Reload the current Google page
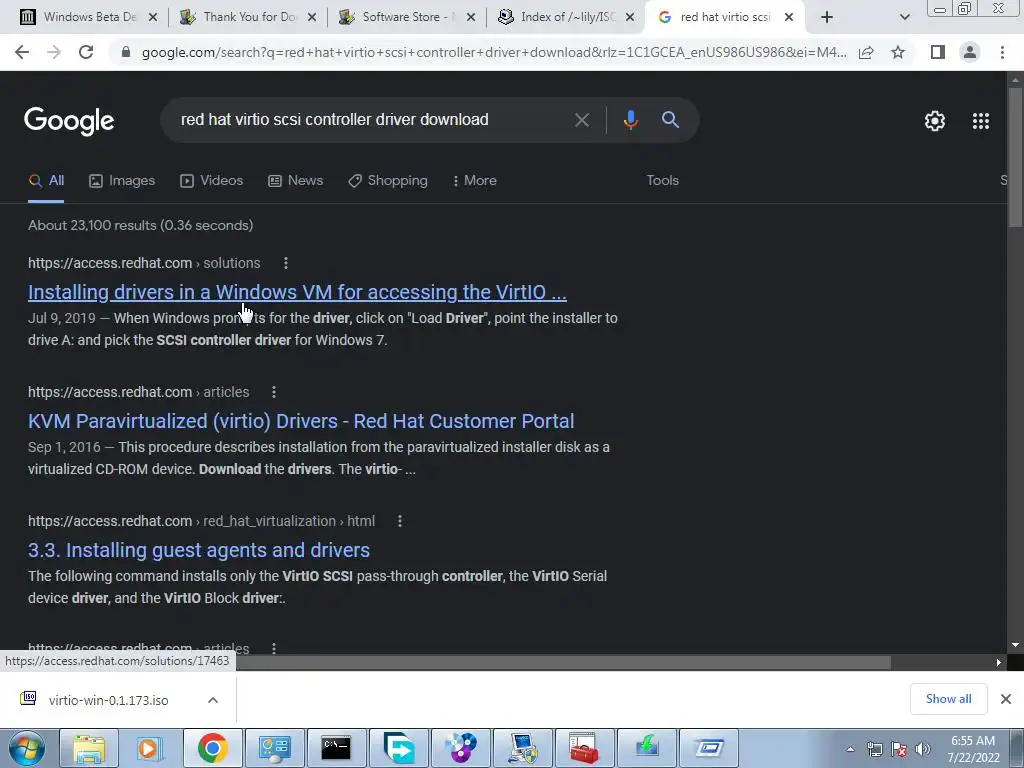The width and height of the screenshot is (1024, 768). [86, 52]
